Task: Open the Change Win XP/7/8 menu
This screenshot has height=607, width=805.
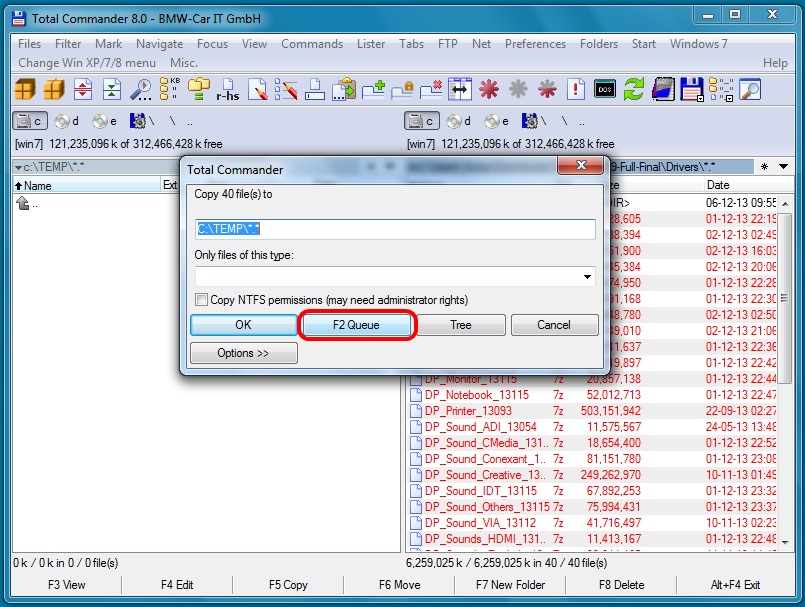Action: (87, 63)
